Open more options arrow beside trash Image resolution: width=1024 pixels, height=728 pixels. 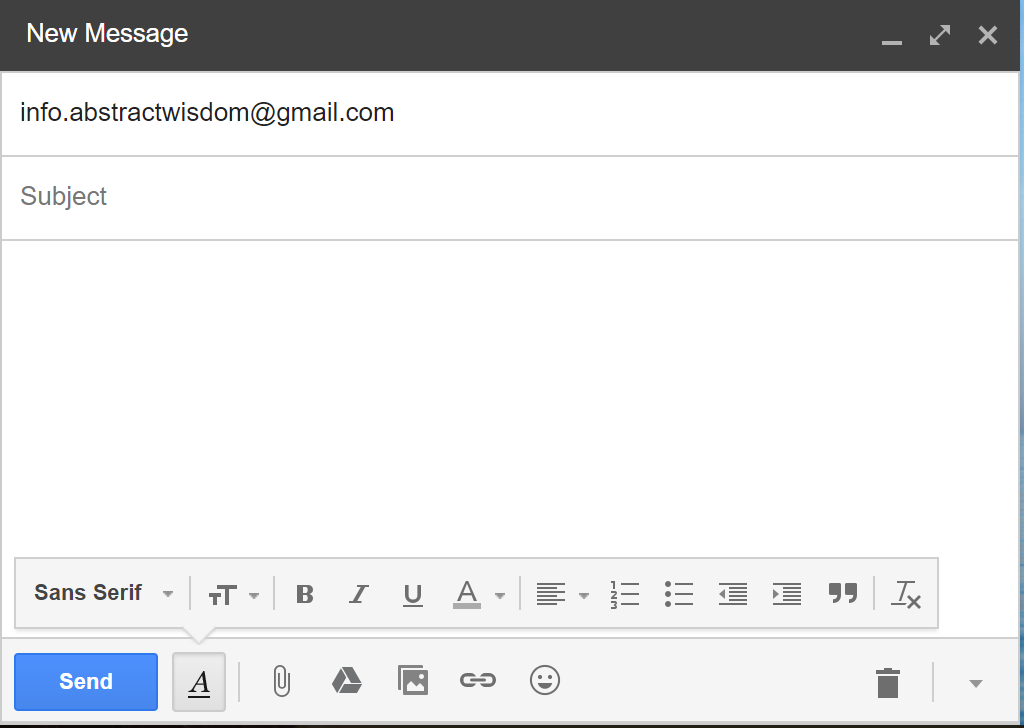976,683
